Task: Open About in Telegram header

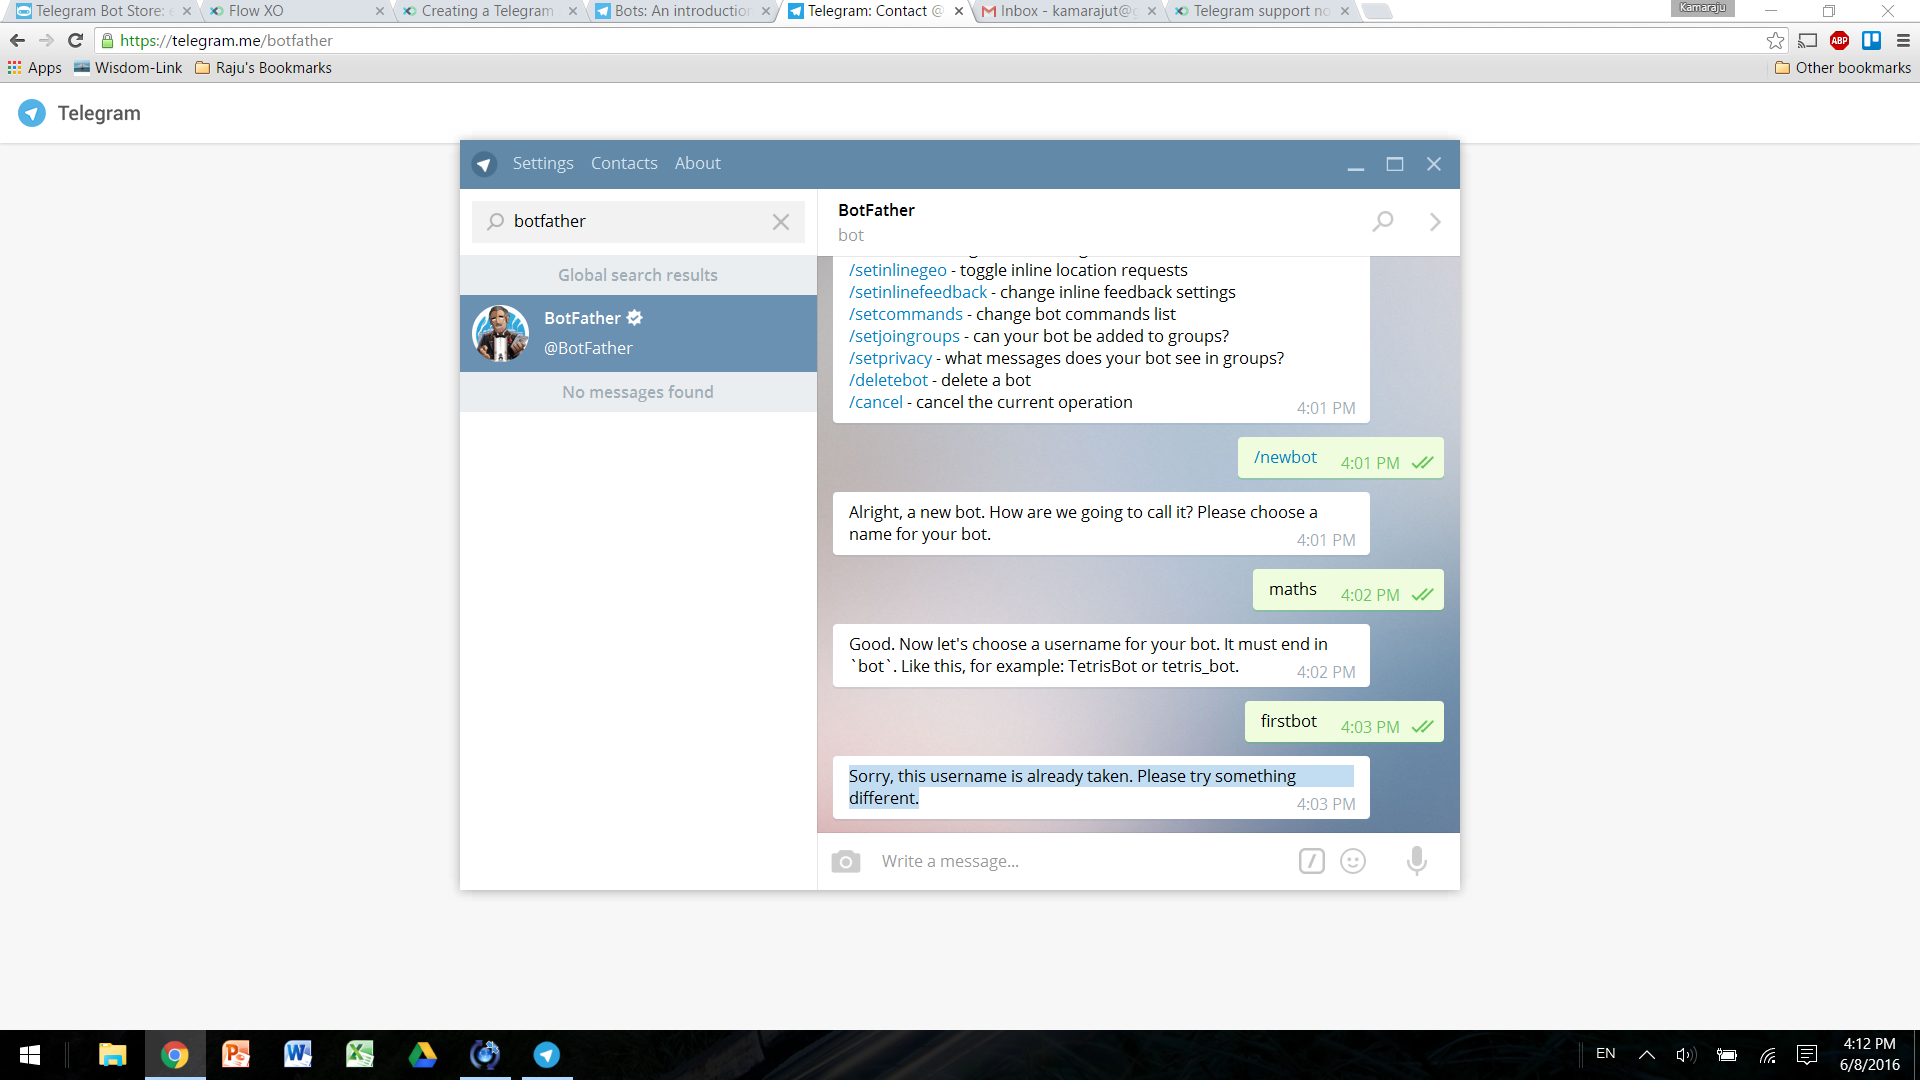Action: [697, 163]
